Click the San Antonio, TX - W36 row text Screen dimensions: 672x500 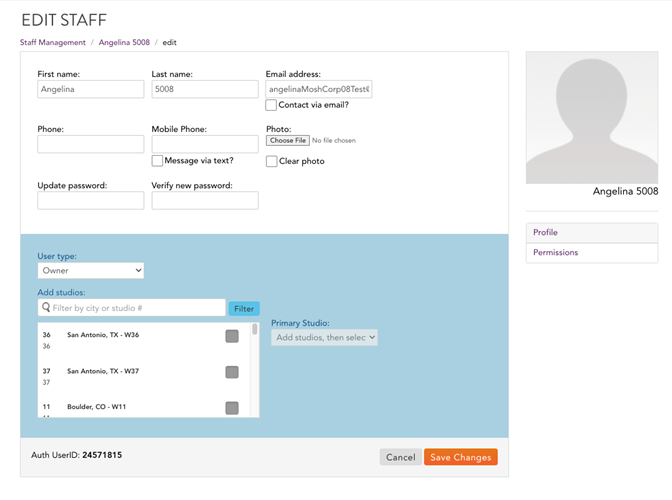pyautogui.click(x=103, y=335)
